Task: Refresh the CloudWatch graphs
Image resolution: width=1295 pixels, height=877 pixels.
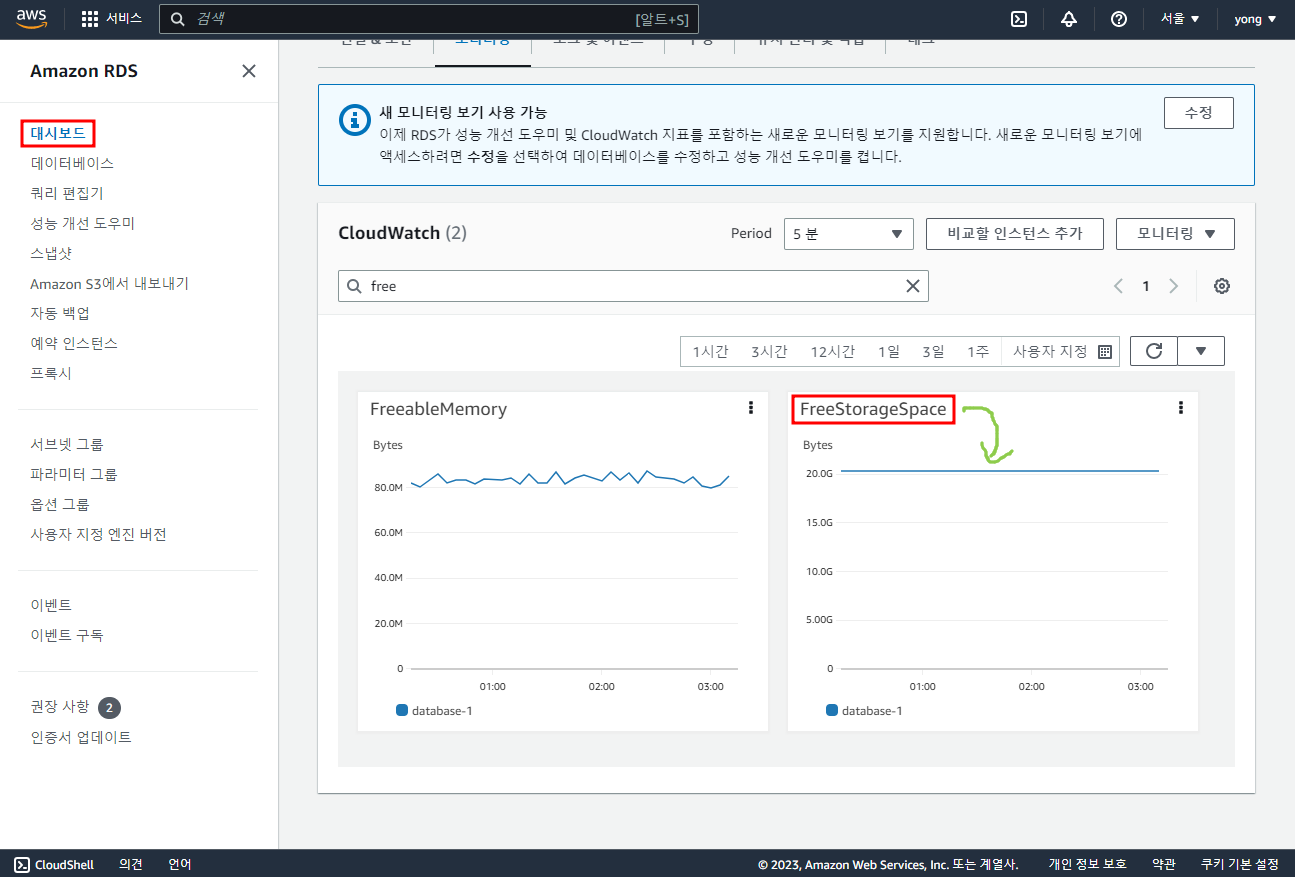Action: pyautogui.click(x=1154, y=351)
